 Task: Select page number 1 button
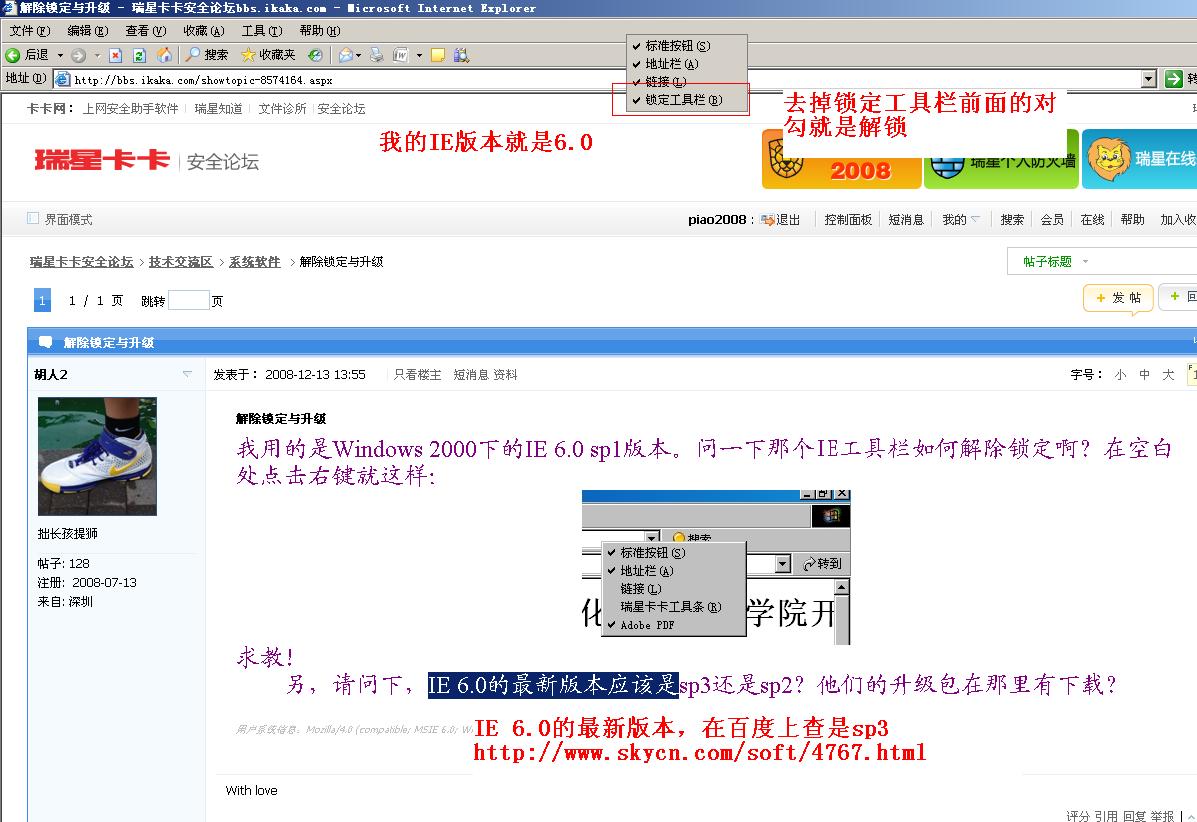coord(42,300)
